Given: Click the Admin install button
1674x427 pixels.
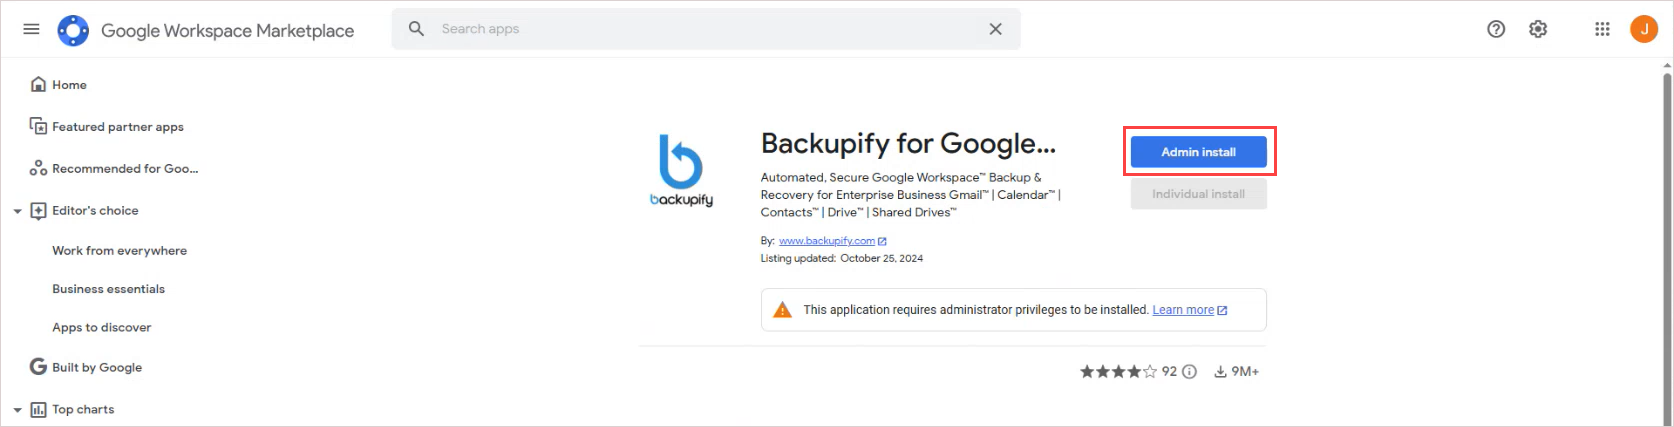Looking at the screenshot, I should click(x=1198, y=152).
